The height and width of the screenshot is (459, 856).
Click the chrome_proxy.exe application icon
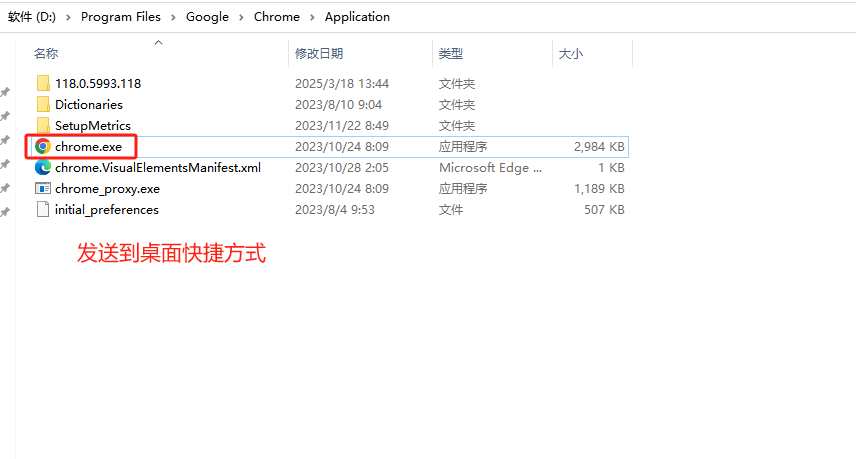click(x=43, y=188)
